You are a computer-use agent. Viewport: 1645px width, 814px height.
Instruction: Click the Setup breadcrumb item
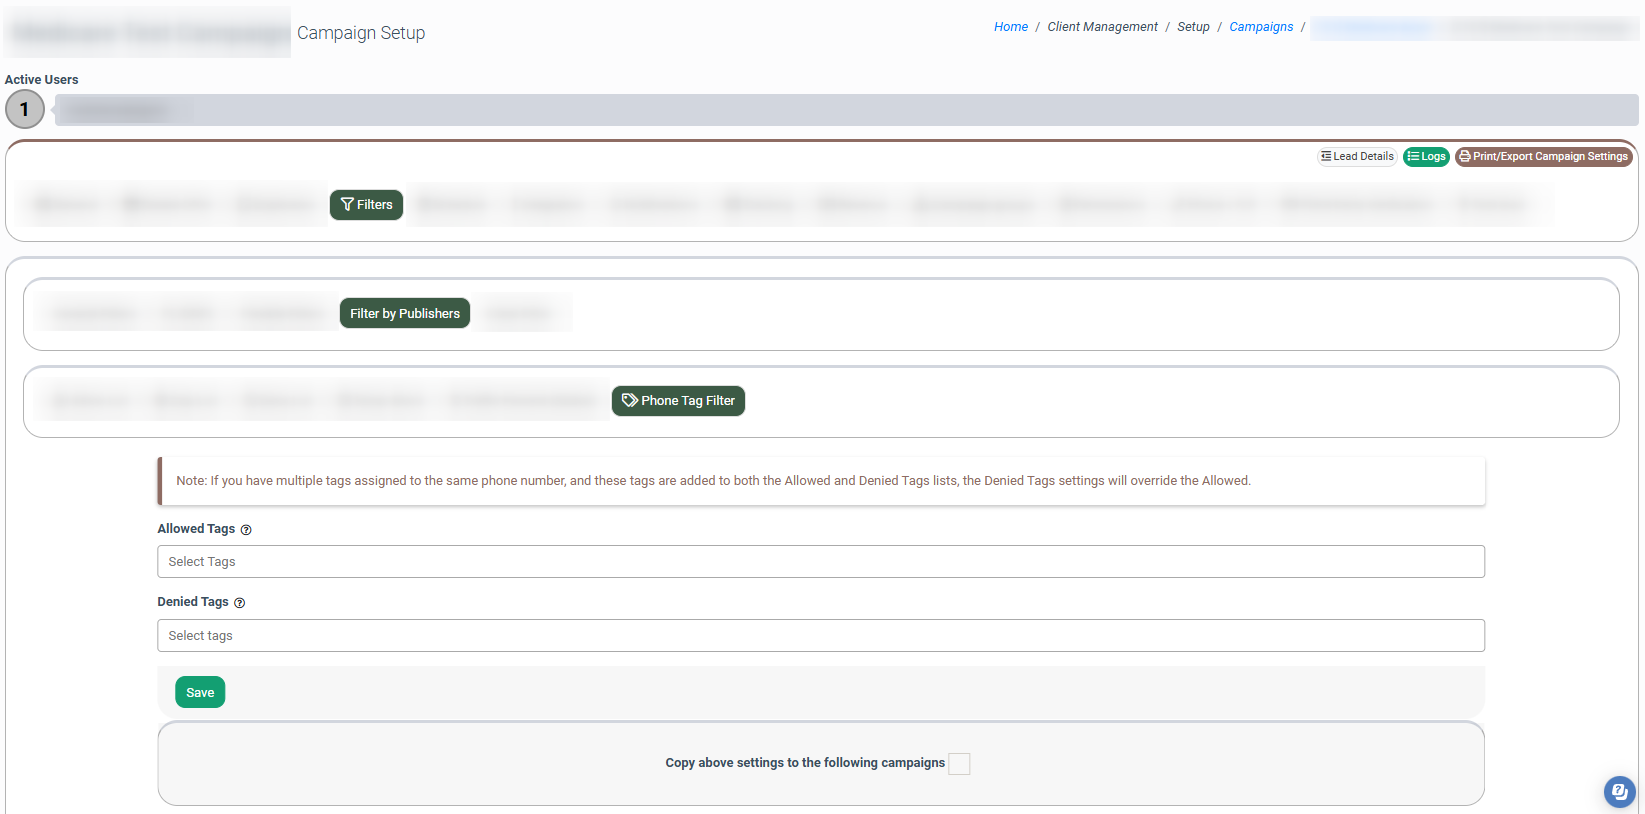pyautogui.click(x=1193, y=27)
